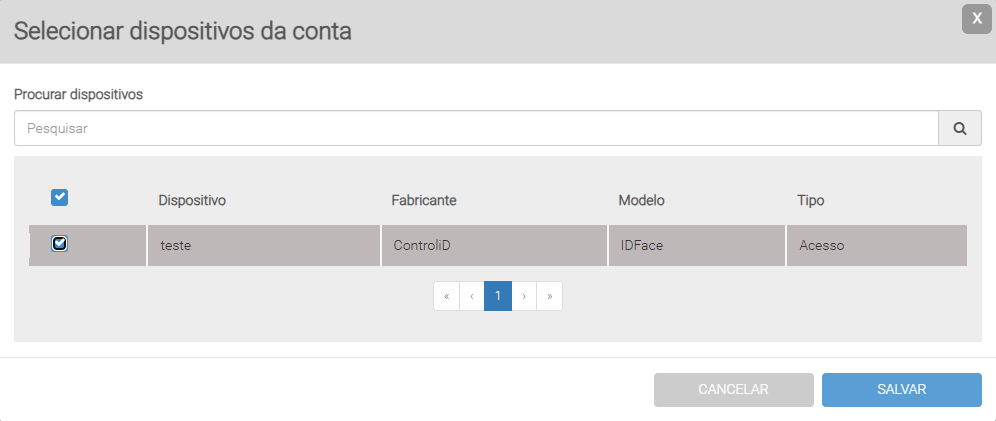Select page 1 in the pagination
Image resolution: width=996 pixels, height=421 pixels.
point(498,296)
